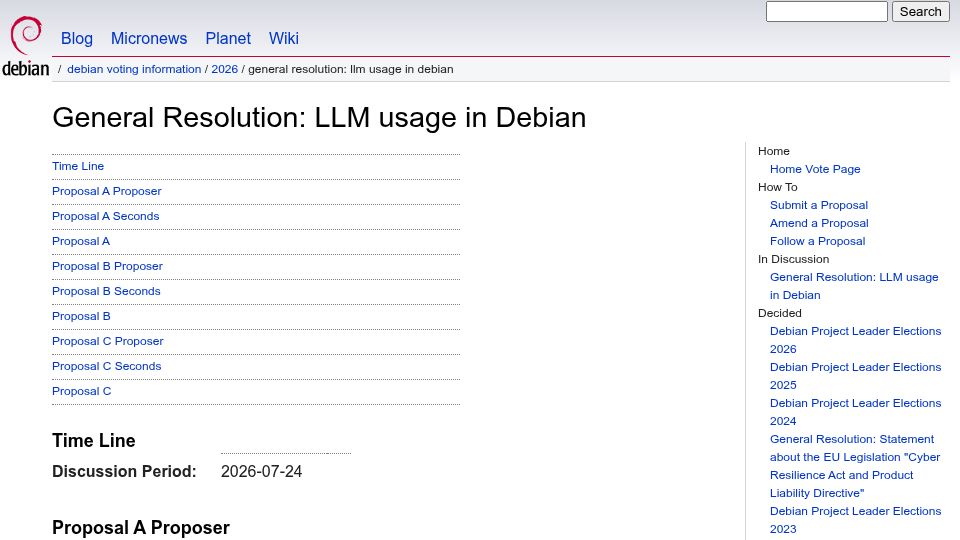Open Debian Project Leader Elections 2024

(x=855, y=412)
